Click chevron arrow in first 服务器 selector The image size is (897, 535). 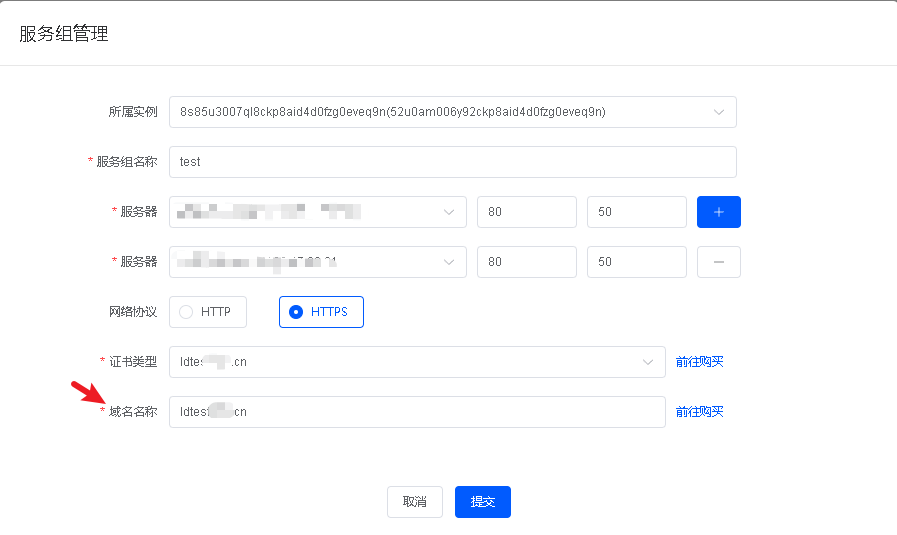tap(447, 212)
